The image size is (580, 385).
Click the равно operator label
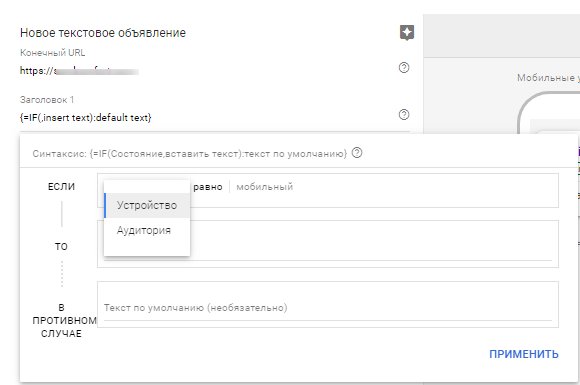click(x=208, y=187)
